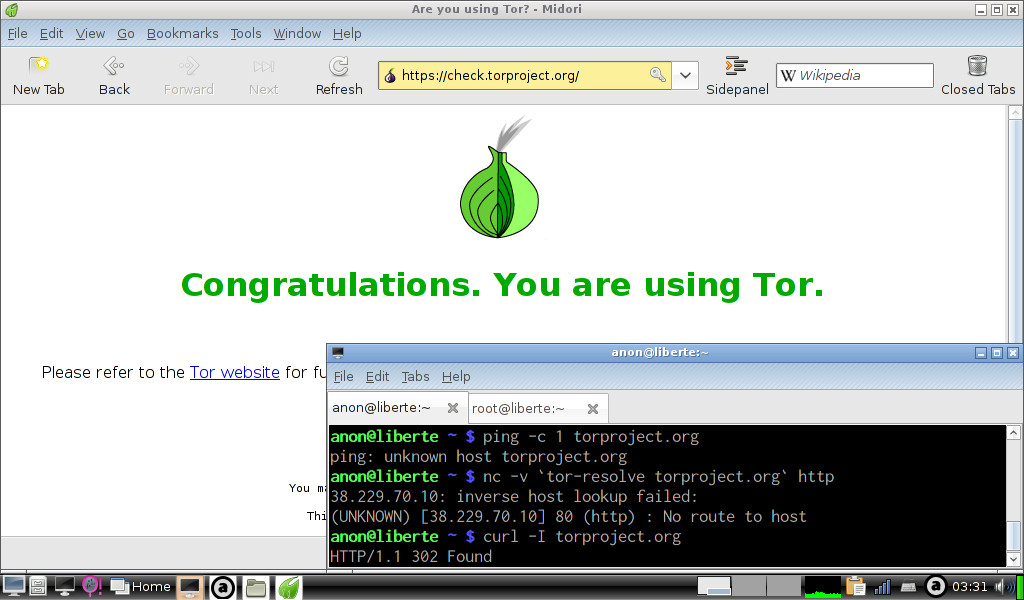1024x600 pixels.
Task: Click the Forward navigation button
Action: coord(189,76)
